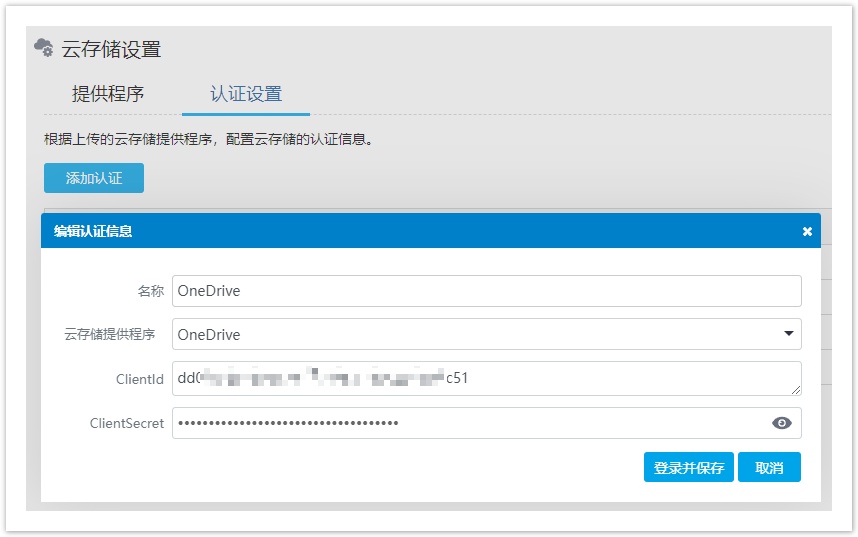
Task: Click the ClientId label
Action: pyautogui.click(x=140, y=379)
